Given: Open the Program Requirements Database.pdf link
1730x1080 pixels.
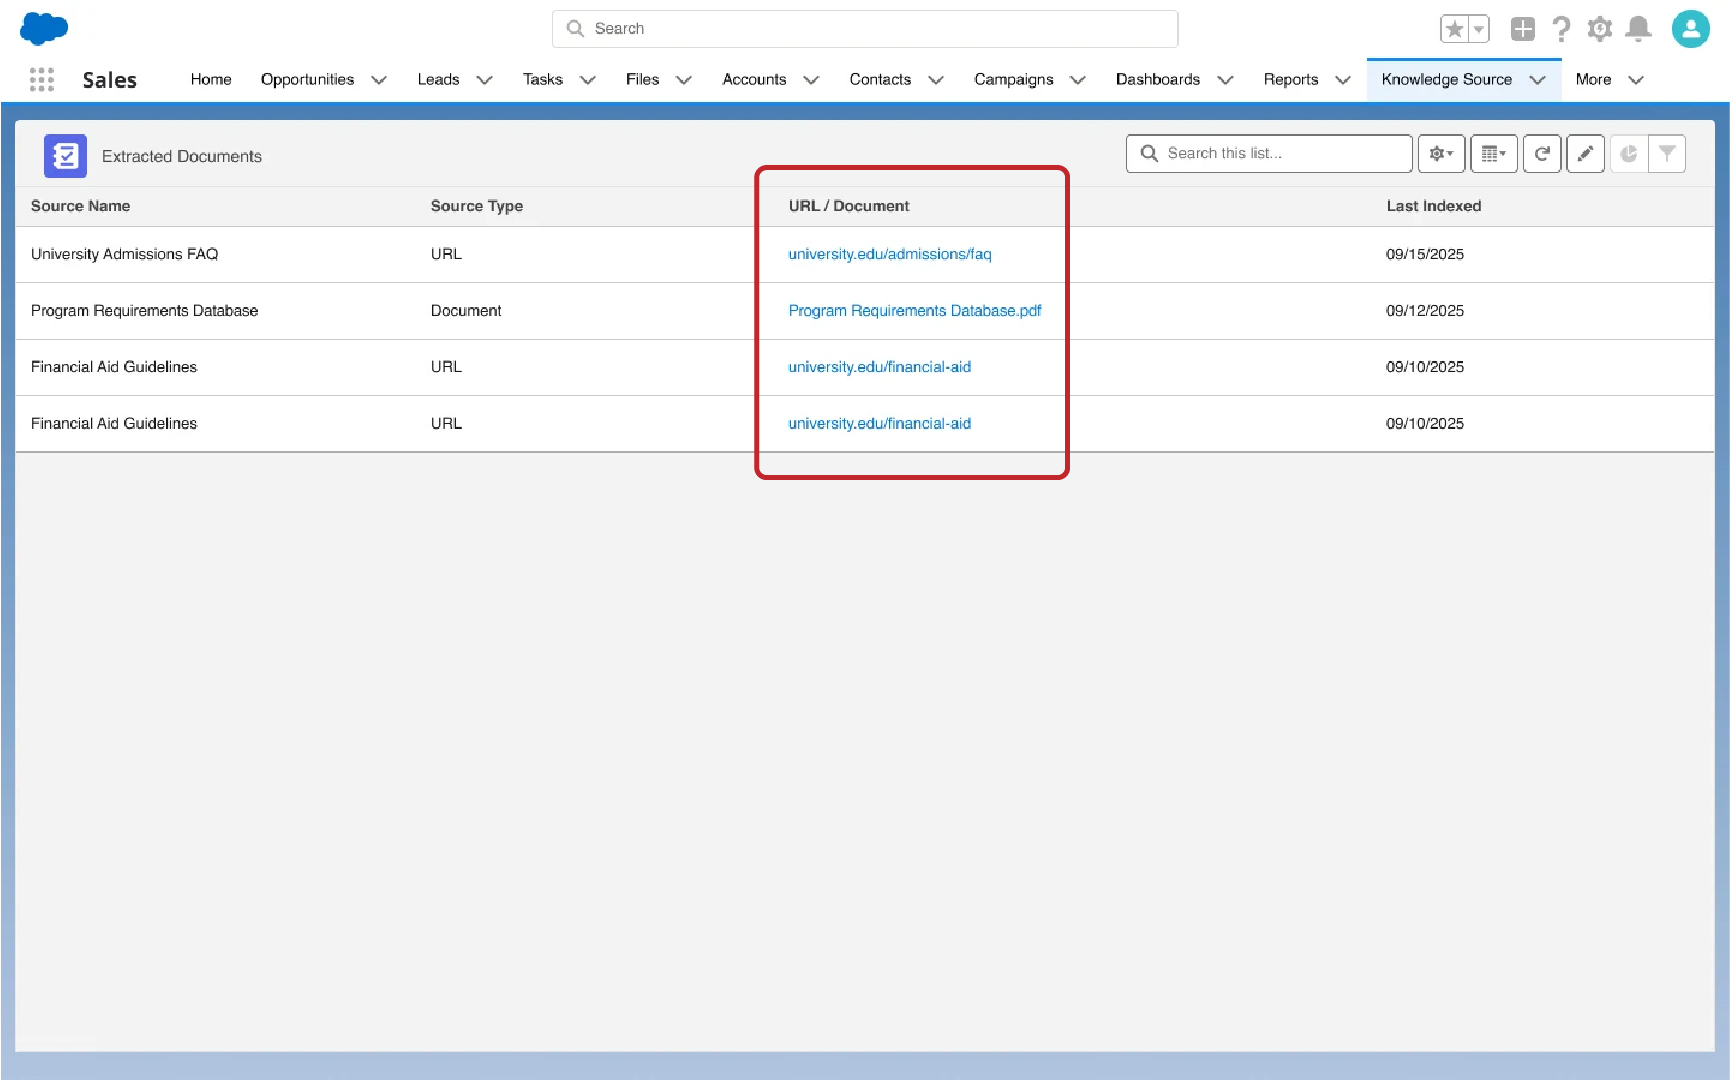Looking at the screenshot, I should click(x=914, y=311).
